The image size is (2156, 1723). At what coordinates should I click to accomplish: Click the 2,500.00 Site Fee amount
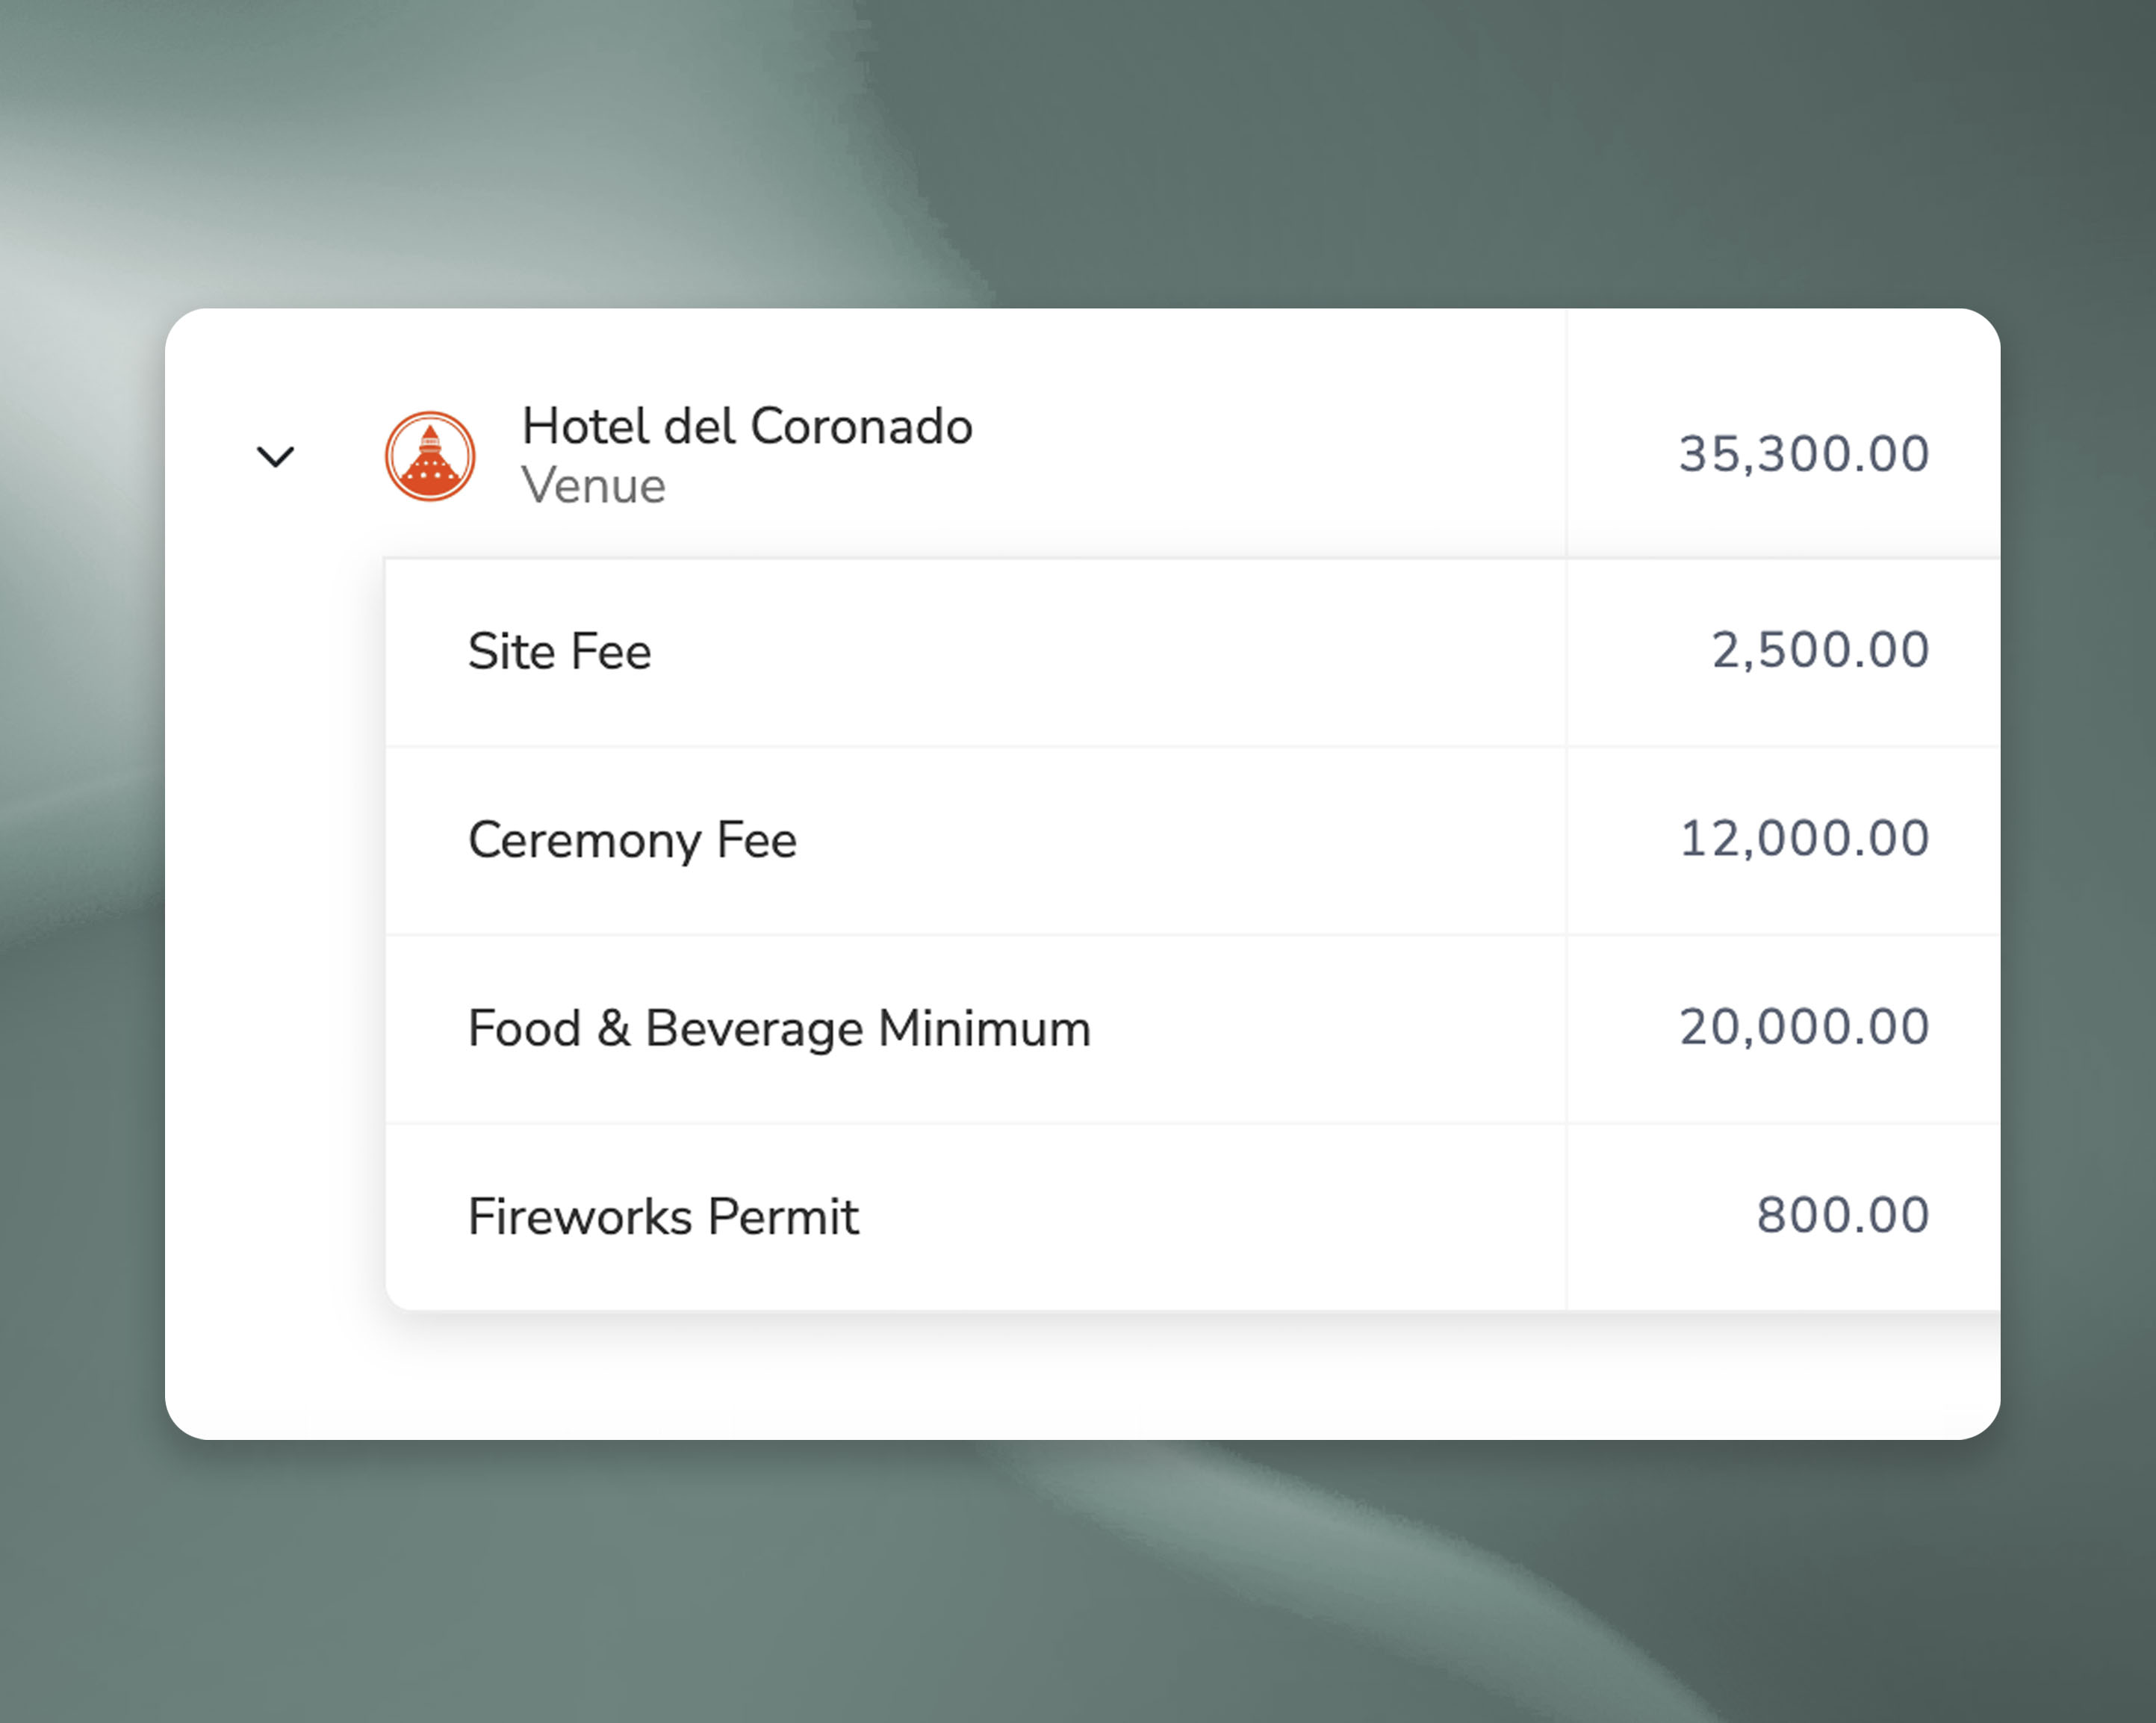1820,650
